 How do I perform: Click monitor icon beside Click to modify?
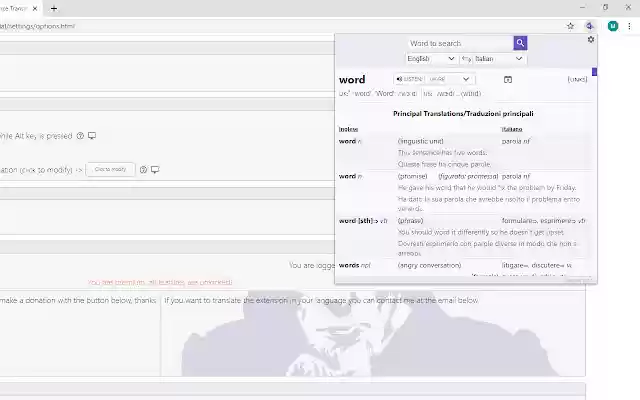click(x=155, y=169)
